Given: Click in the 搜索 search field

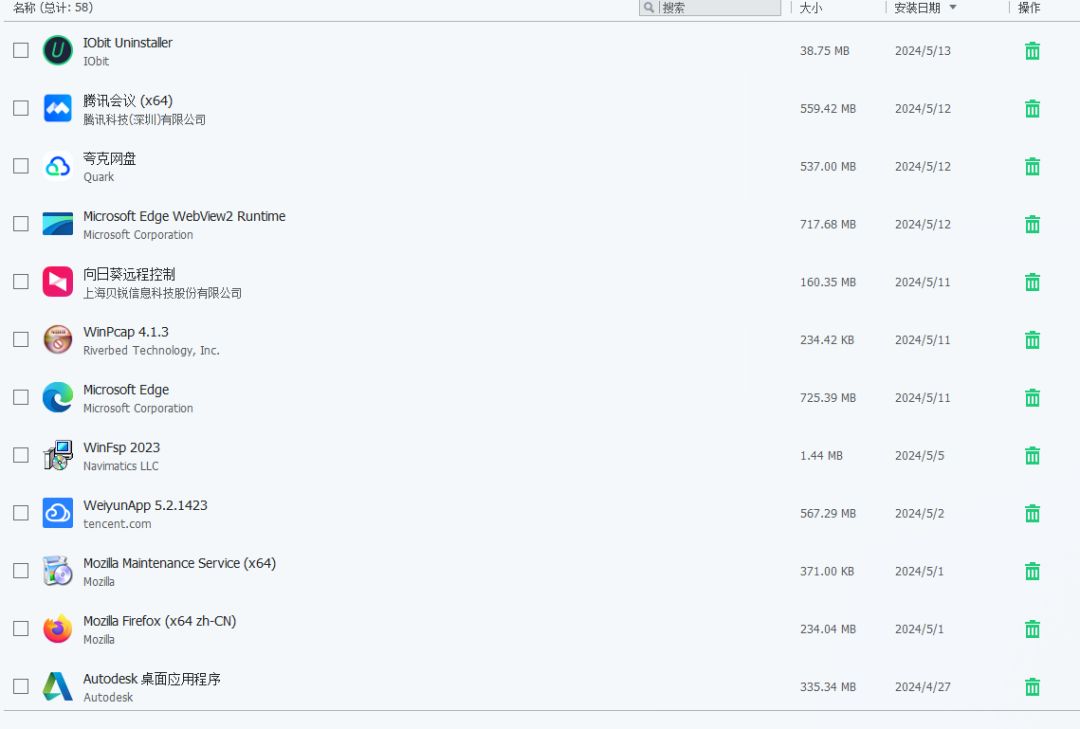Looking at the screenshot, I should [x=710, y=8].
